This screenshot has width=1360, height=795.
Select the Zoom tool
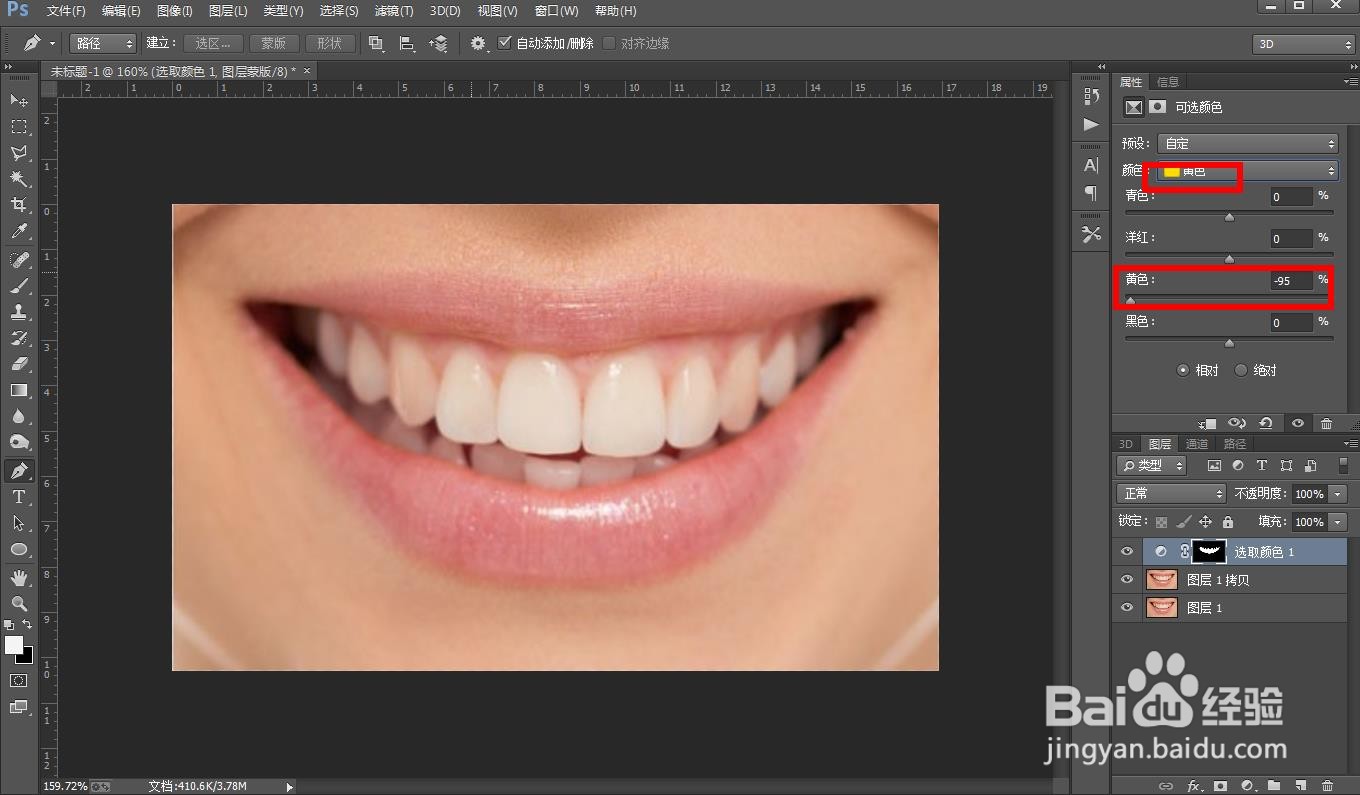19,604
